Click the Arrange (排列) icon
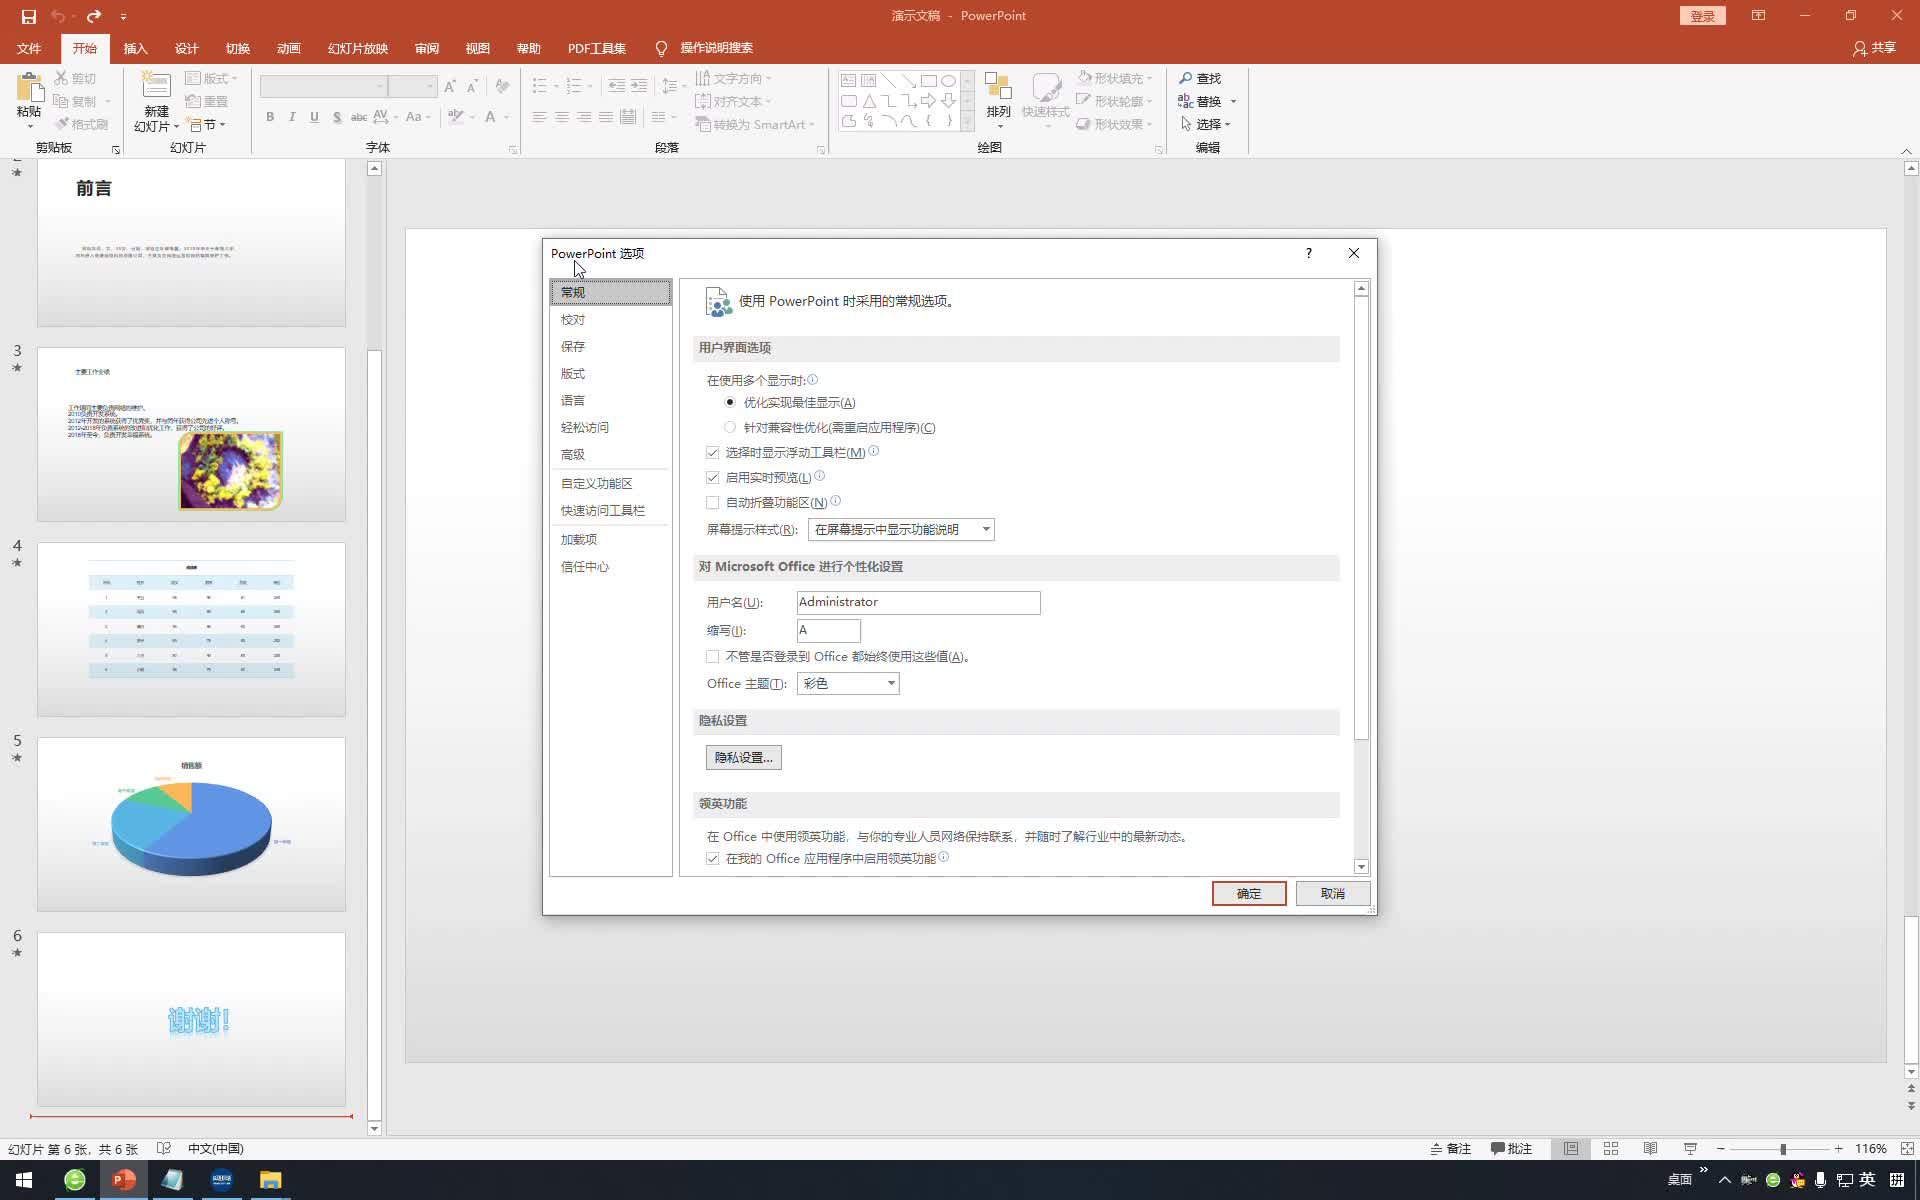This screenshot has height=1200, width=1920. [x=998, y=86]
